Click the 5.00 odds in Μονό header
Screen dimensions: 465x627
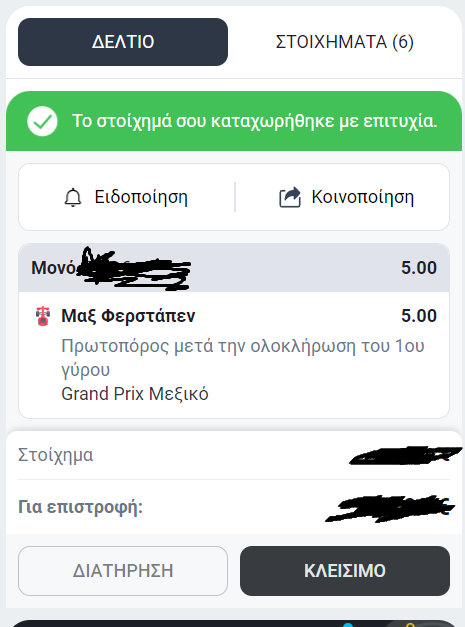pyautogui.click(x=419, y=268)
